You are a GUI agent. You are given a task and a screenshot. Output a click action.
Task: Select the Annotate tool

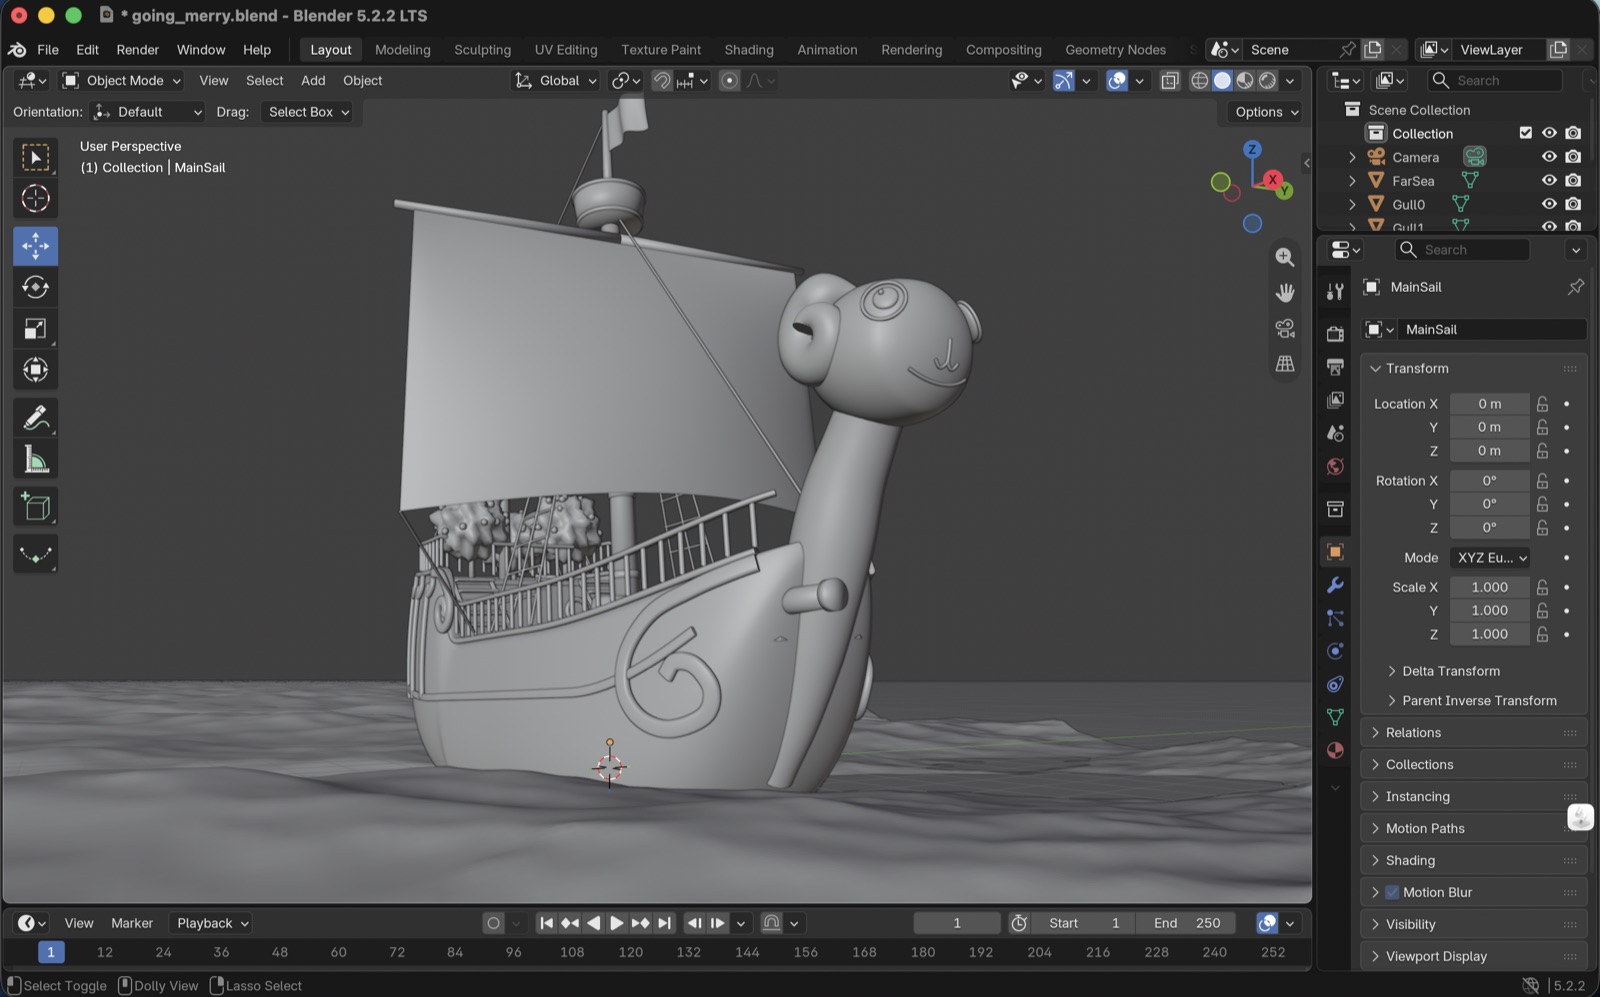(35, 417)
